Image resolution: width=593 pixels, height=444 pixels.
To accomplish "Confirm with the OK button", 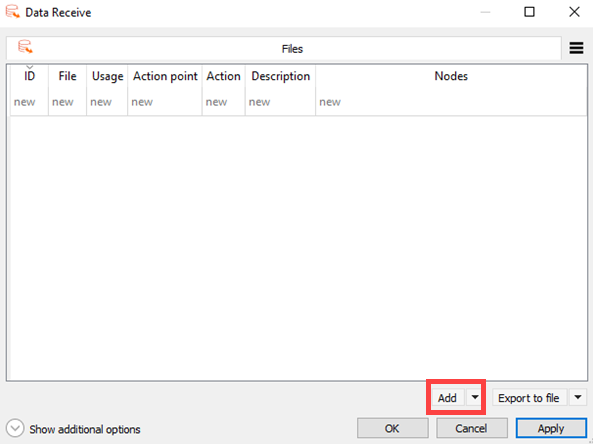I will (x=392, y=428).
